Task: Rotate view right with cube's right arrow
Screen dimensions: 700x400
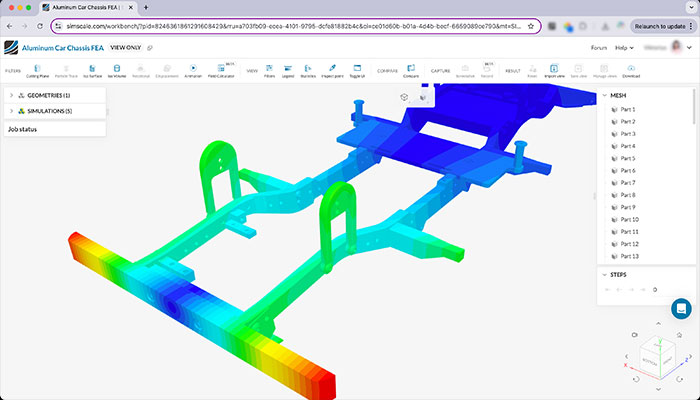Action: click(691, 356)
